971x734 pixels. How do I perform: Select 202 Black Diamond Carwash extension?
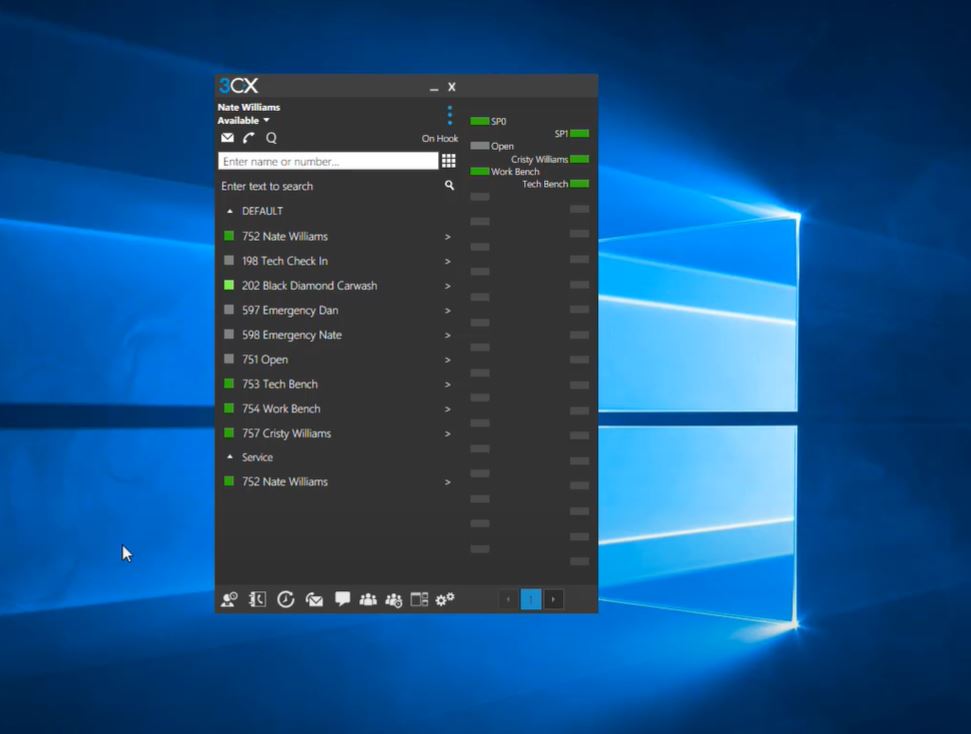point(309,286)
